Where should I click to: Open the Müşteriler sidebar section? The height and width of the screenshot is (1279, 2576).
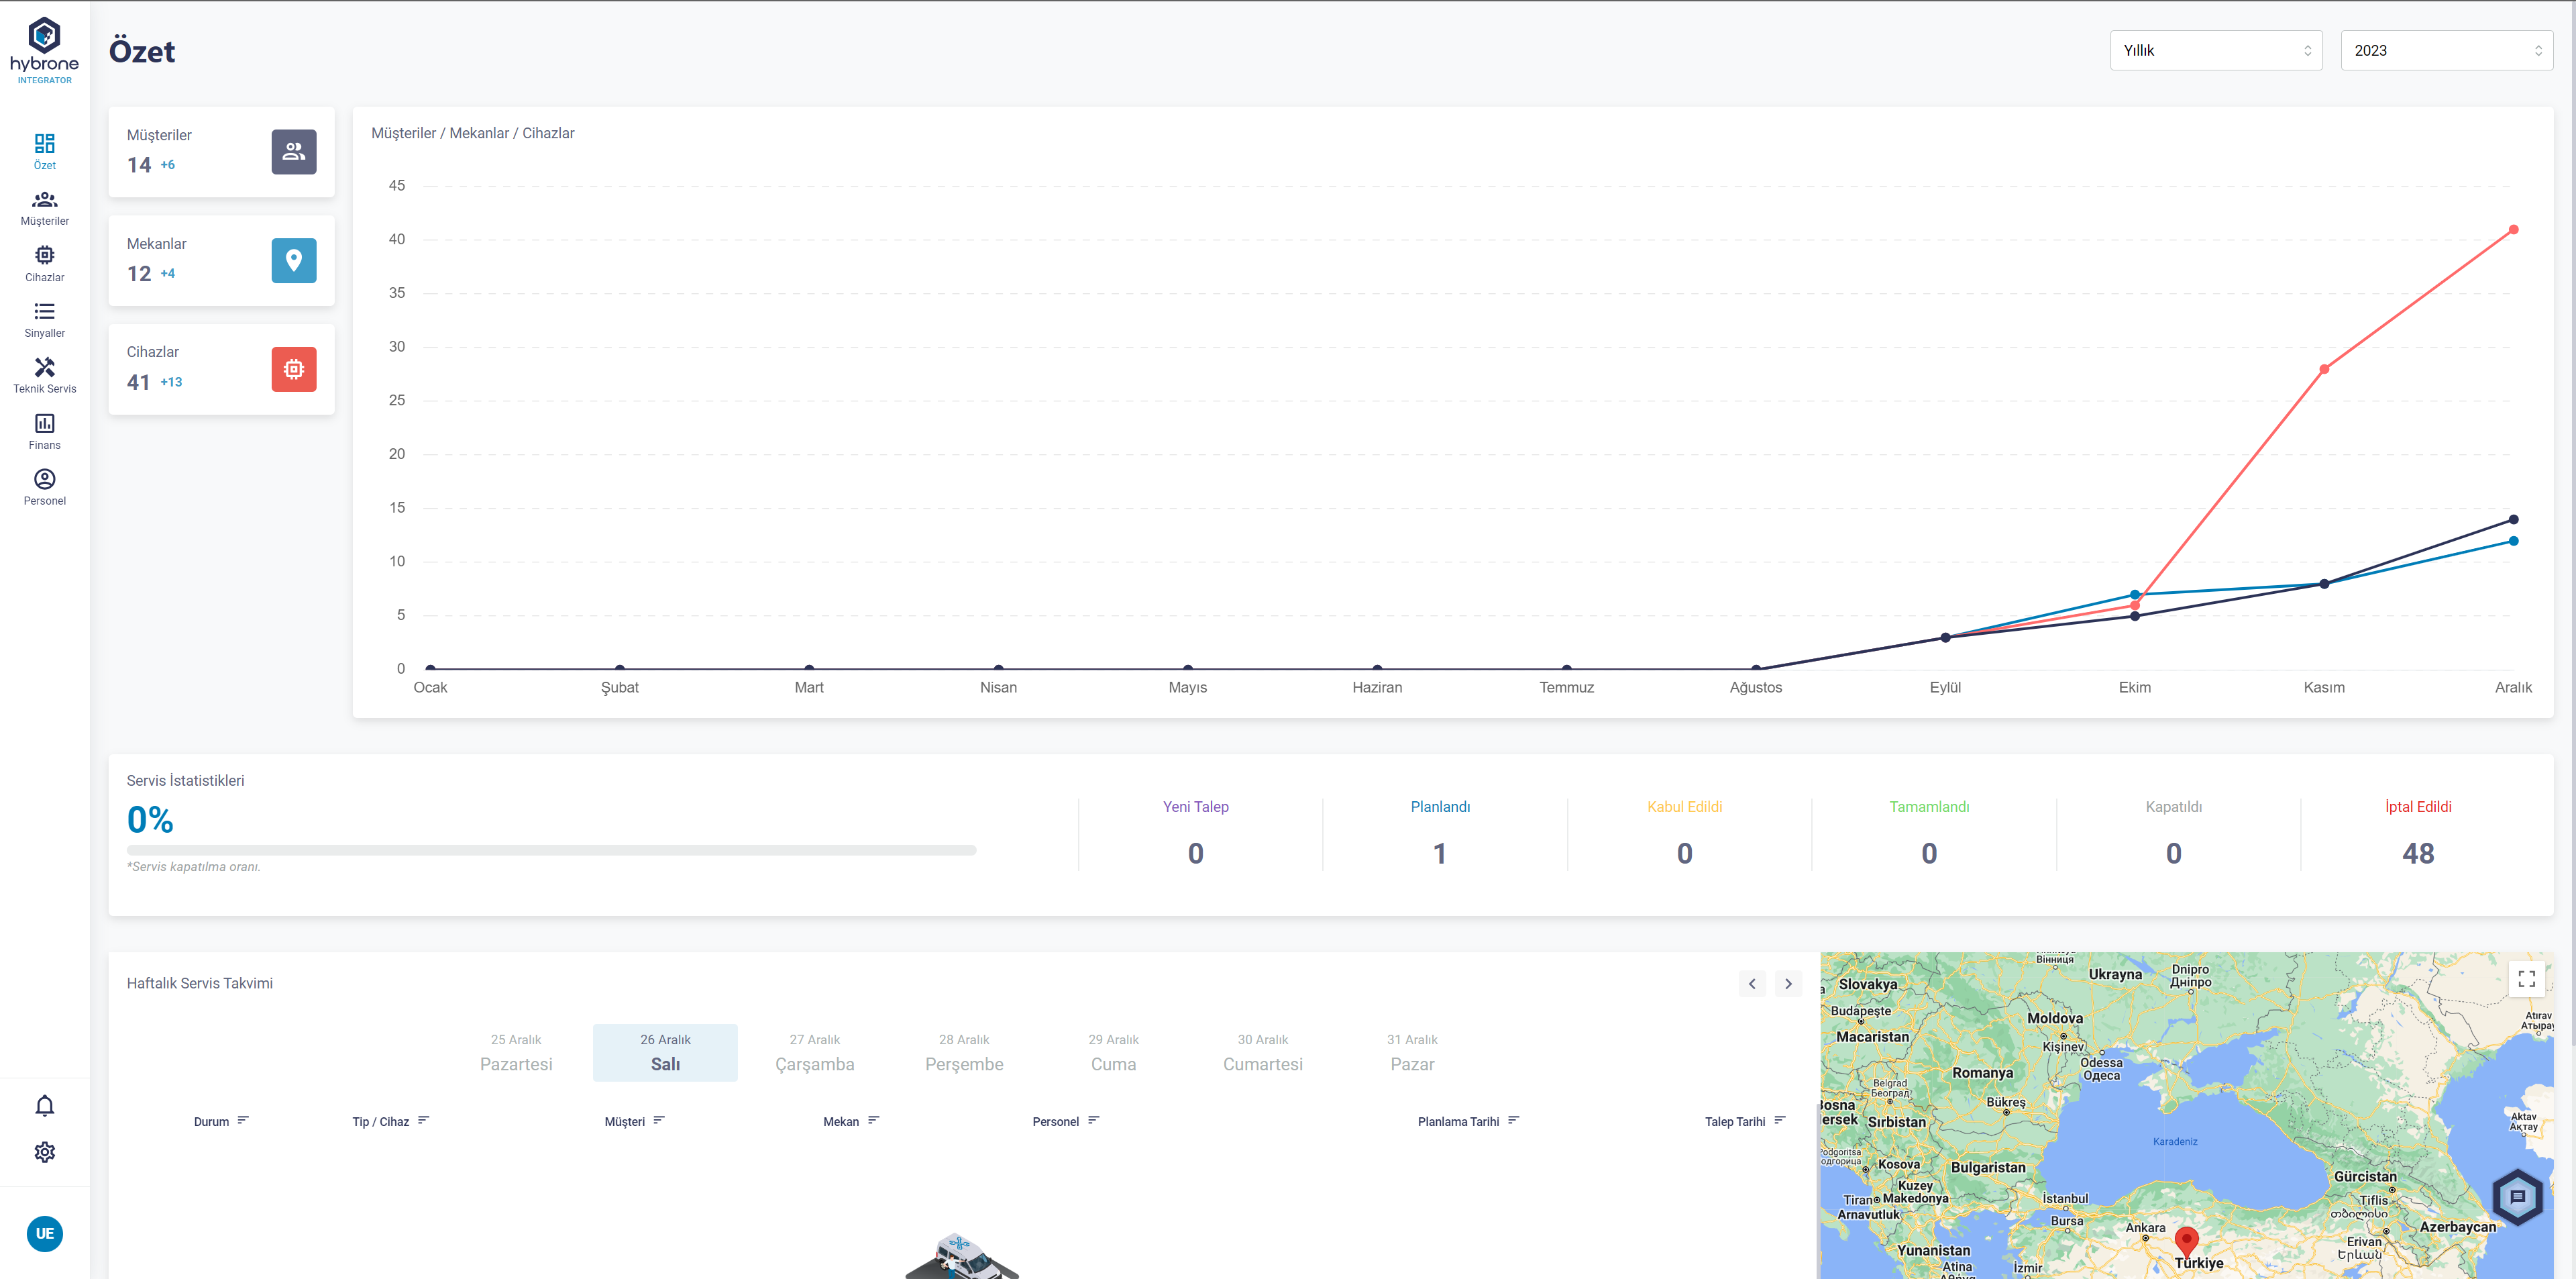click(44, 208)
